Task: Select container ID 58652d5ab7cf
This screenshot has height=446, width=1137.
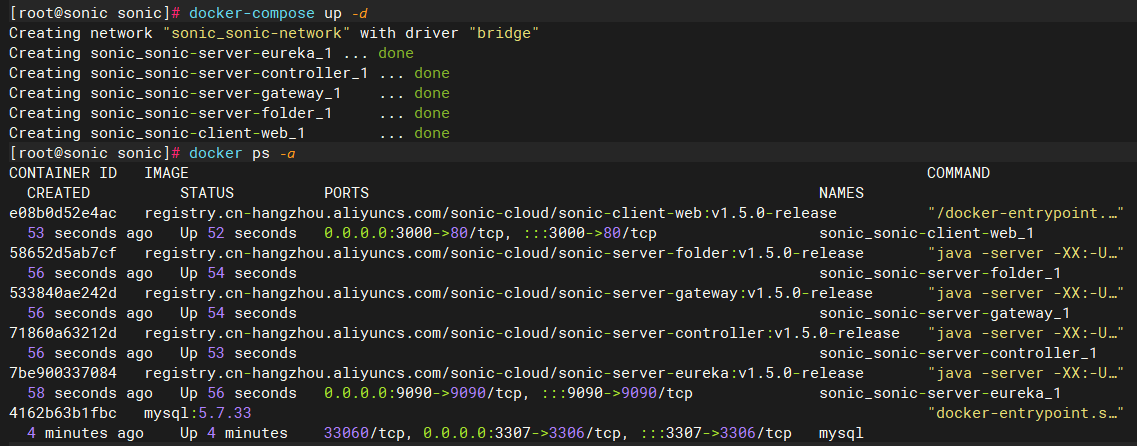Action: point(63,253)
